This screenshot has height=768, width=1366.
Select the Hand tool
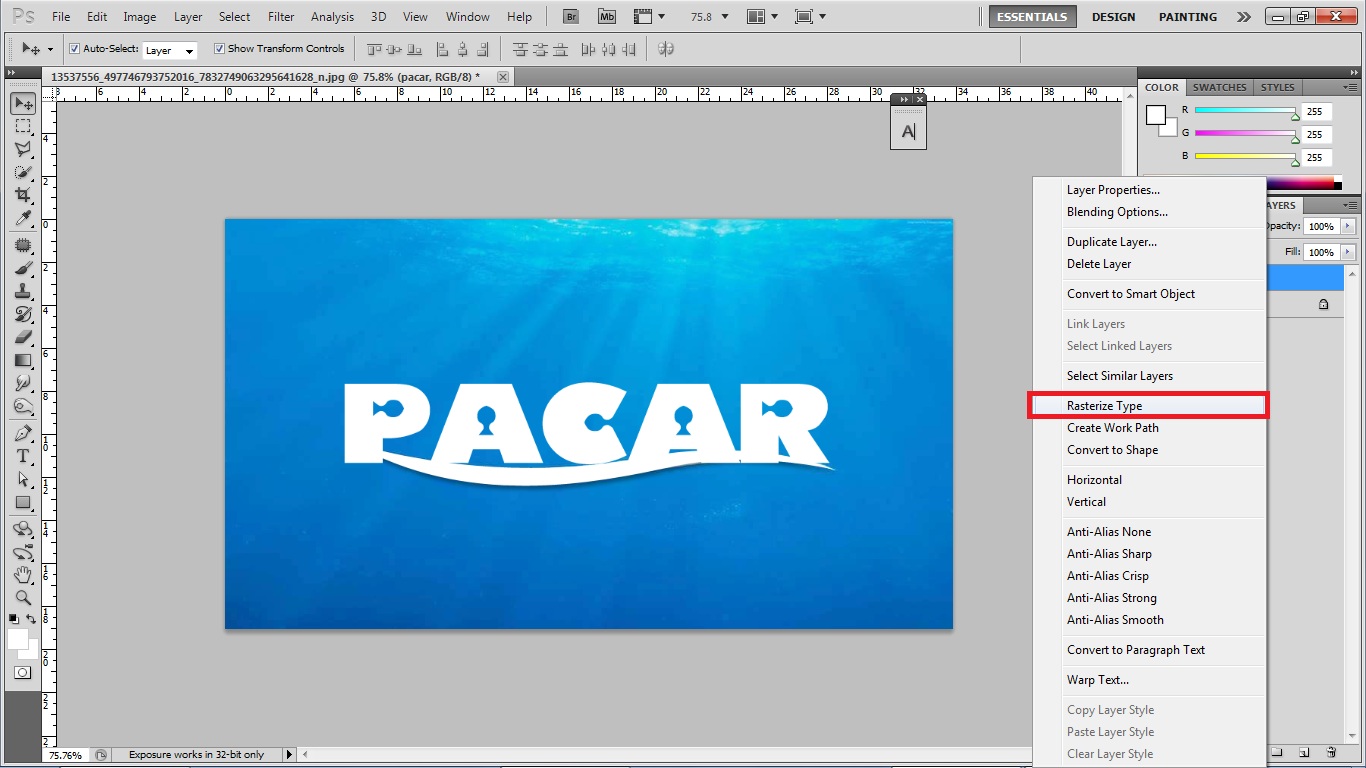(x=23, y=575)
